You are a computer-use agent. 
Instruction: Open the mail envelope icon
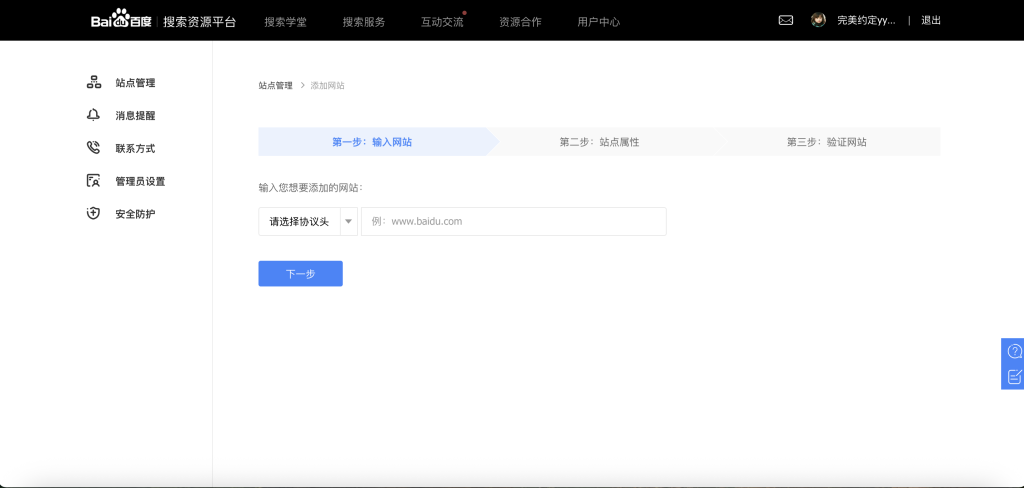point(786,20)
